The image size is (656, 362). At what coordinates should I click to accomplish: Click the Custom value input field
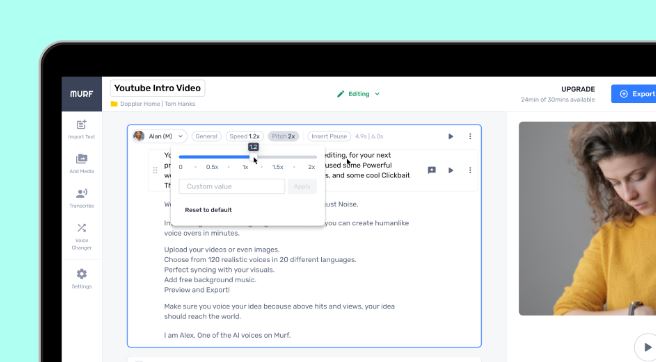coord(232,186)
